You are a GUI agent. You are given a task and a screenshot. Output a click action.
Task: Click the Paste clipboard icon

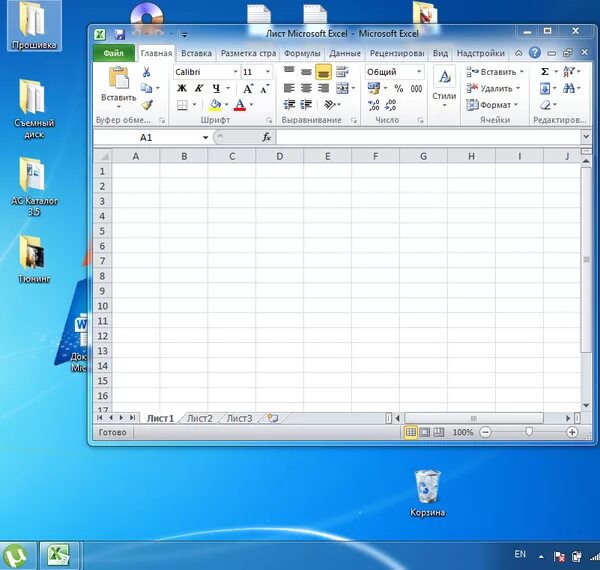[119, 78]
